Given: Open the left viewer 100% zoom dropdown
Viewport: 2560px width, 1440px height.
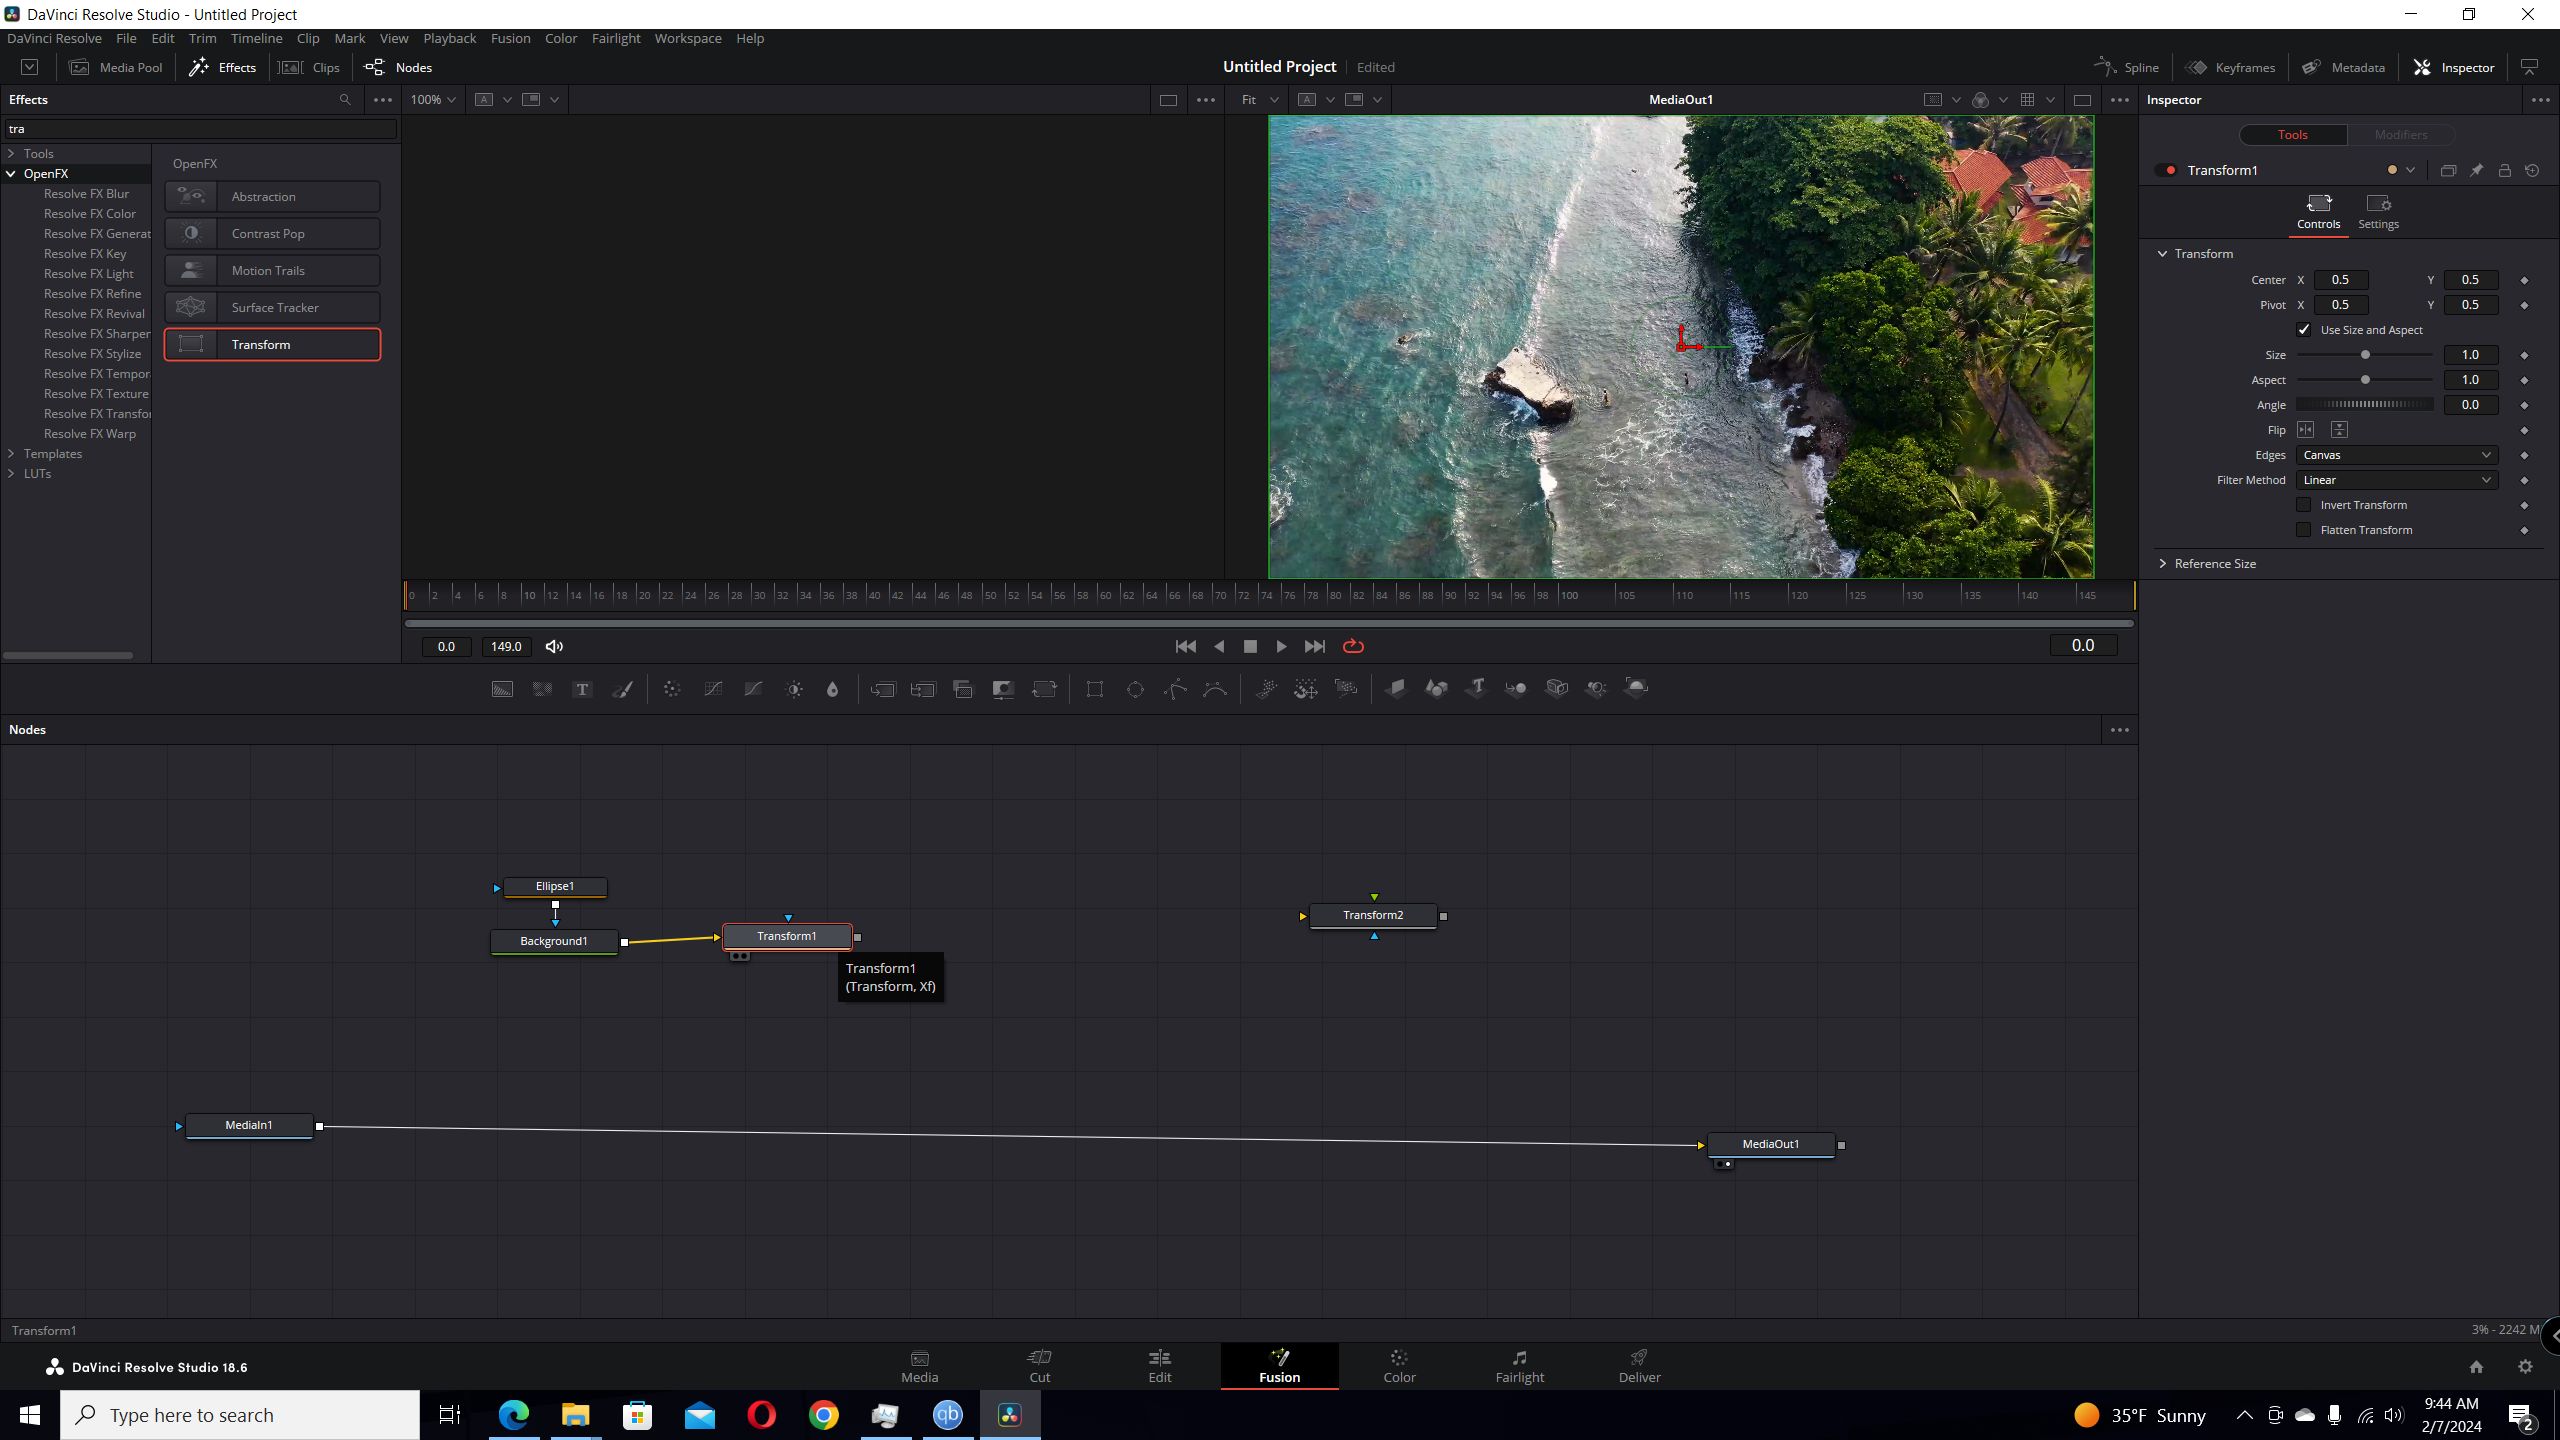Looking at the screenshot, I should pyautogui.click(x=433, y=100).
